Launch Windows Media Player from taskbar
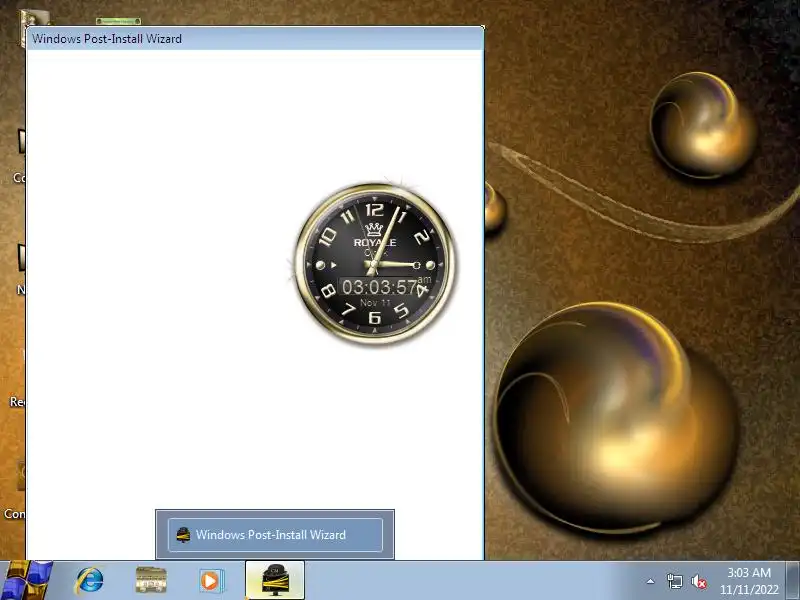This screenshot has width=800, height=600. (x=210, y=581)
